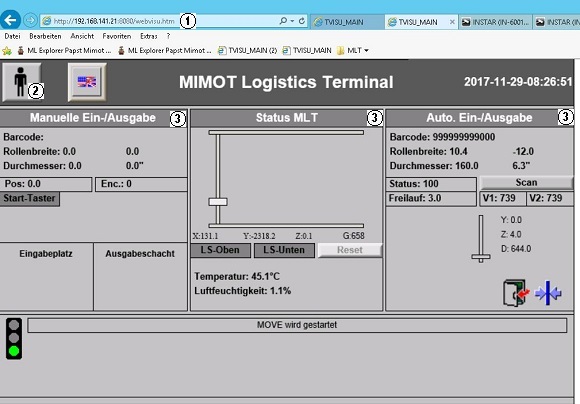Click the Auto. Ein-/Ausgabe header
Image resolution: width=580 pixels, height=404 pixels.
[479, 118]
